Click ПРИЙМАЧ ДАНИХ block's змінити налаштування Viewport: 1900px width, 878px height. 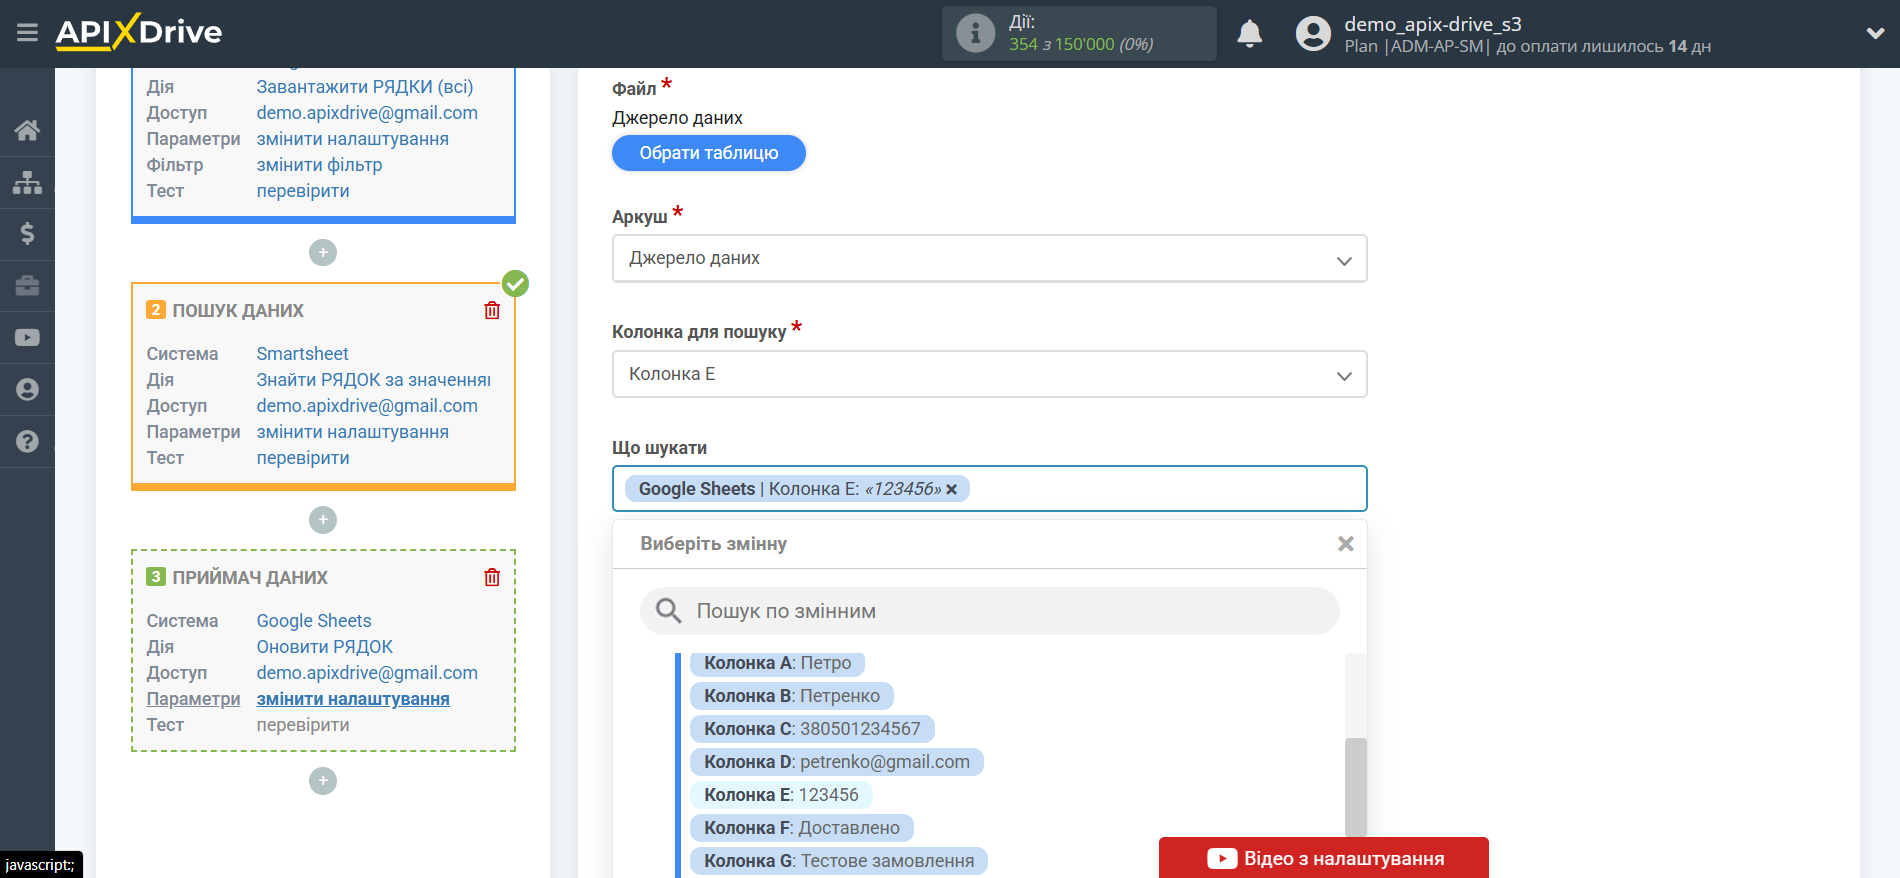(x=353, y=699)
